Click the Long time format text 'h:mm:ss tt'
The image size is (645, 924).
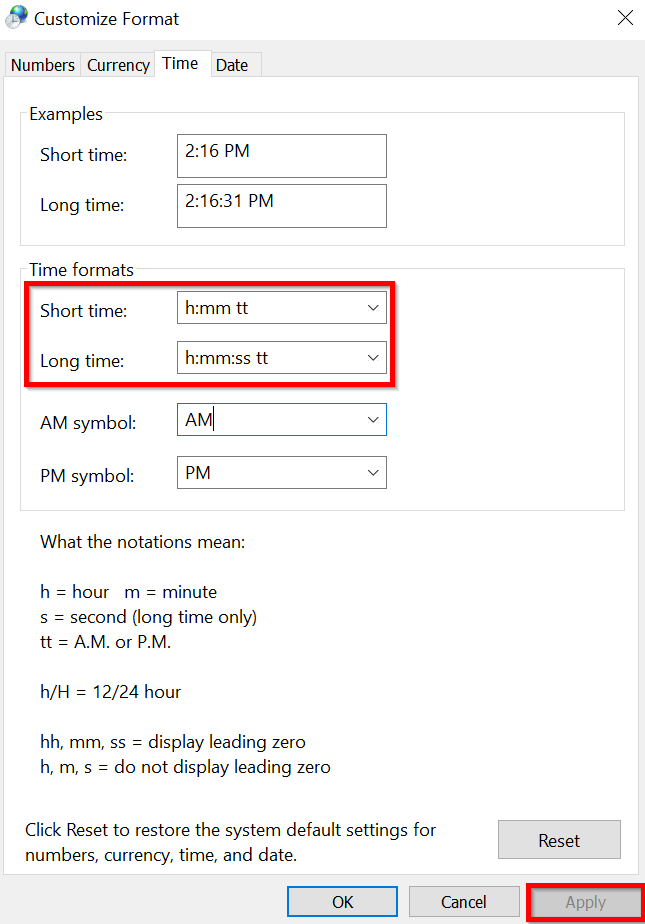(x=227, y=358)
